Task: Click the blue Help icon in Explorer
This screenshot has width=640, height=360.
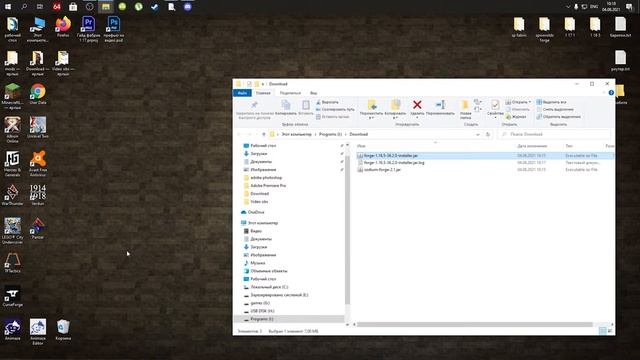Action: [x=611, y=93]
